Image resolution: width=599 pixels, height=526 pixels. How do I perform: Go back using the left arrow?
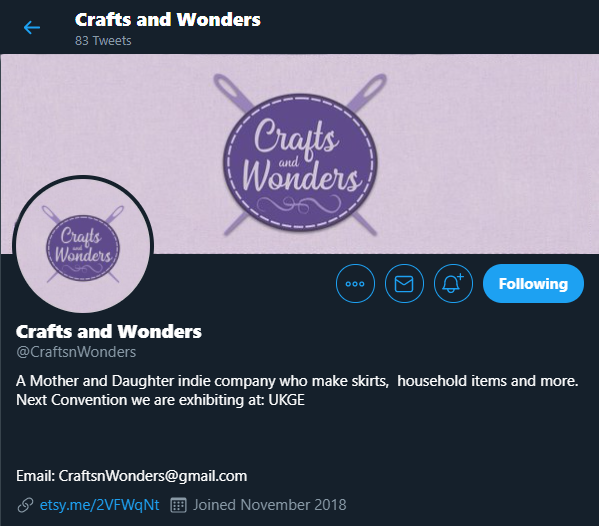[x=32, y=28]
